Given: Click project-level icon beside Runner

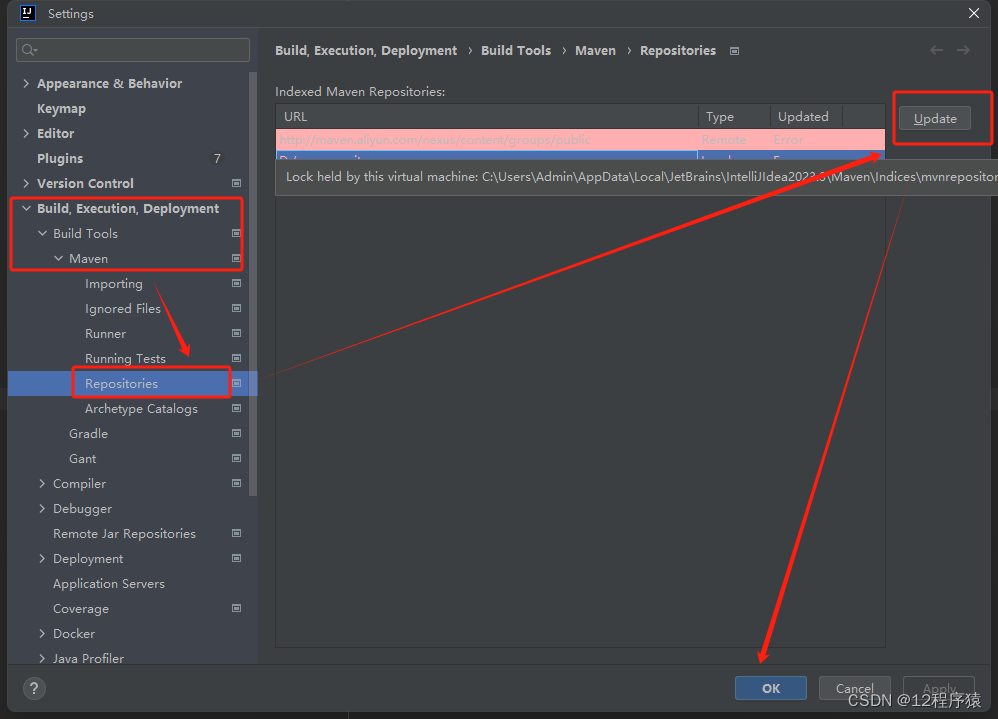Looking at the screenshot, I should [x=236, y=333].
